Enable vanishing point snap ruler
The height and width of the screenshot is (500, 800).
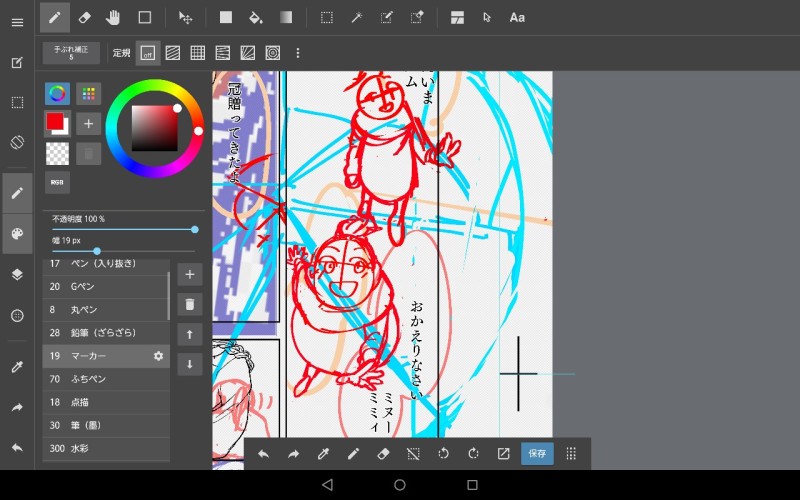(x=223, y=53)
